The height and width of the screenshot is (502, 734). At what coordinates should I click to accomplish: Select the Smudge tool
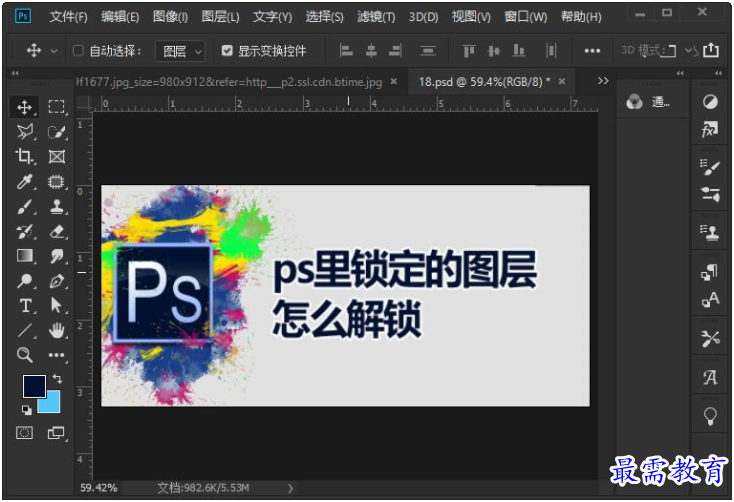tap(57, 256)
